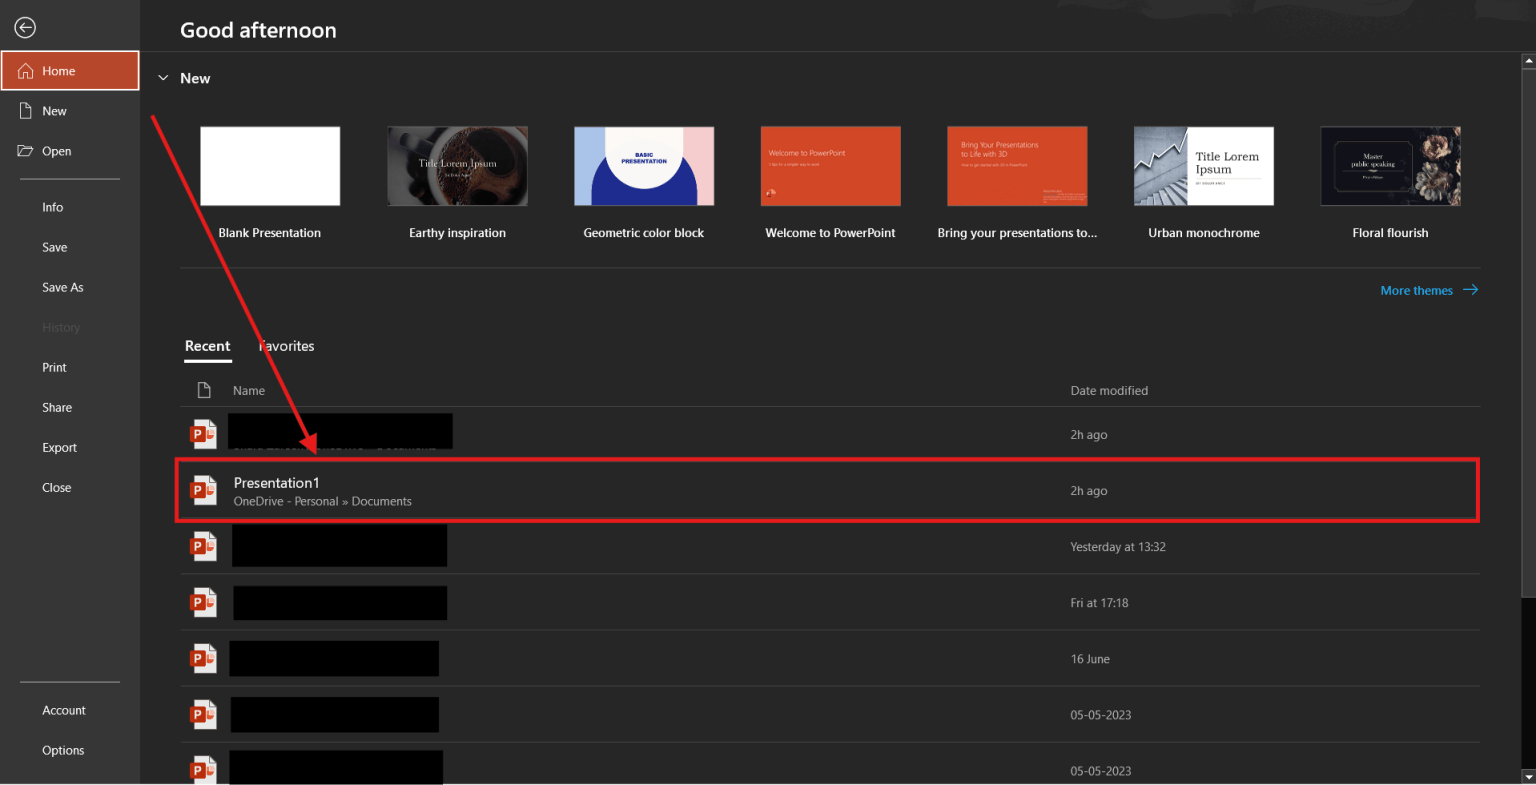Click PowerPoint icon of file modified Yesterday 13:32

204,547
